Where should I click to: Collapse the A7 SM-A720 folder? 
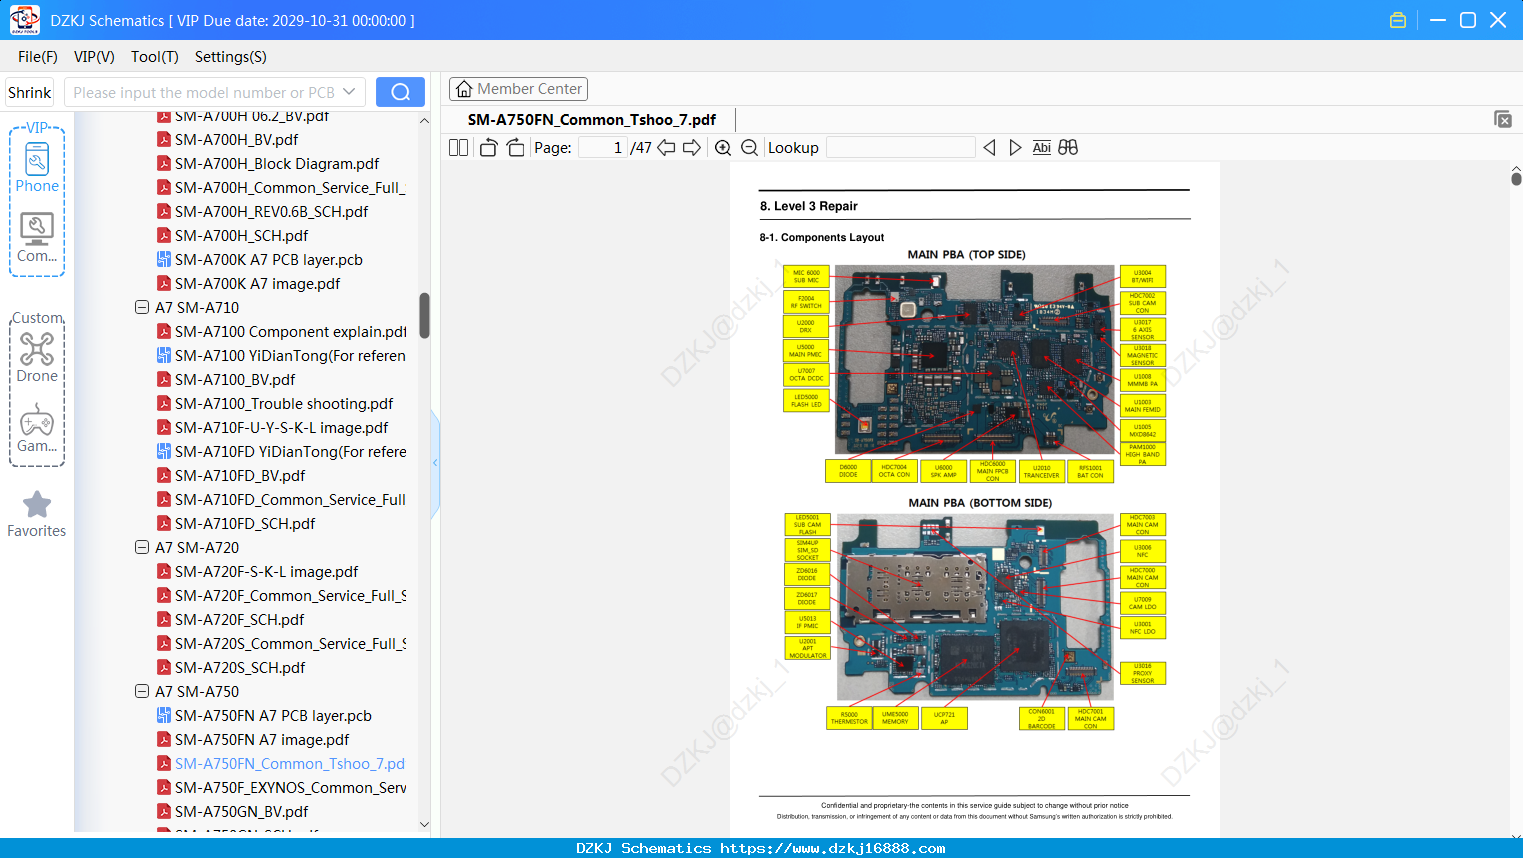[x=142, y=547]
